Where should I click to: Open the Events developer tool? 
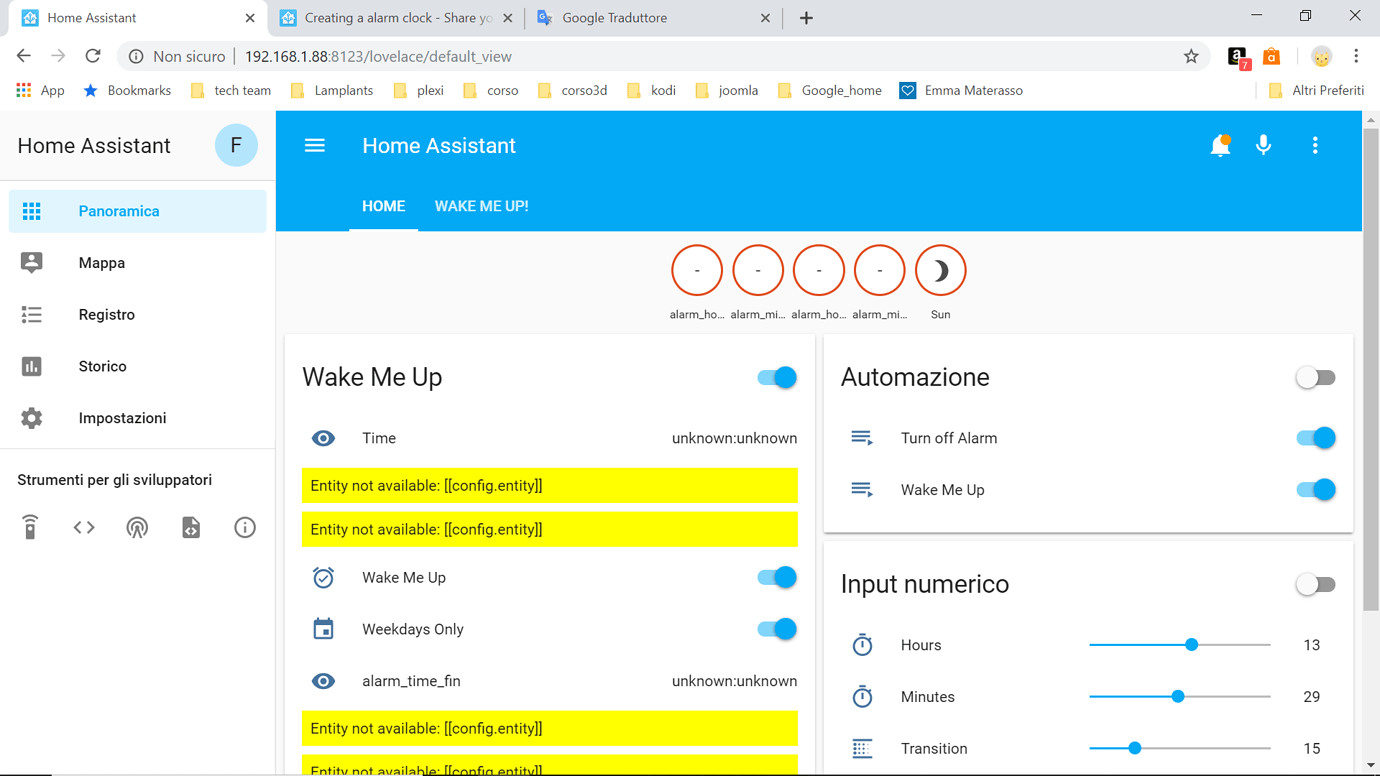(137, 527)
